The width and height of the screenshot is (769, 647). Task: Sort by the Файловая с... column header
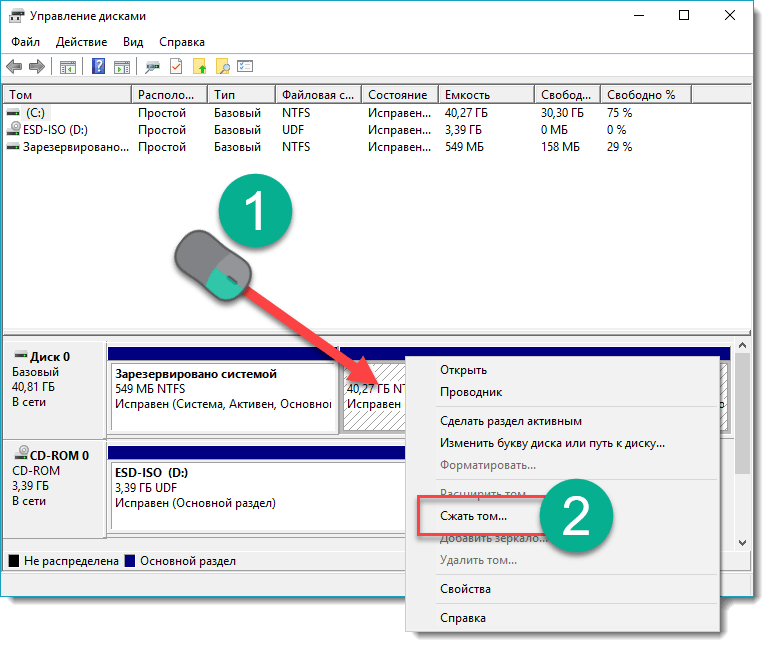pyautogui.click(x=319, y=95)
